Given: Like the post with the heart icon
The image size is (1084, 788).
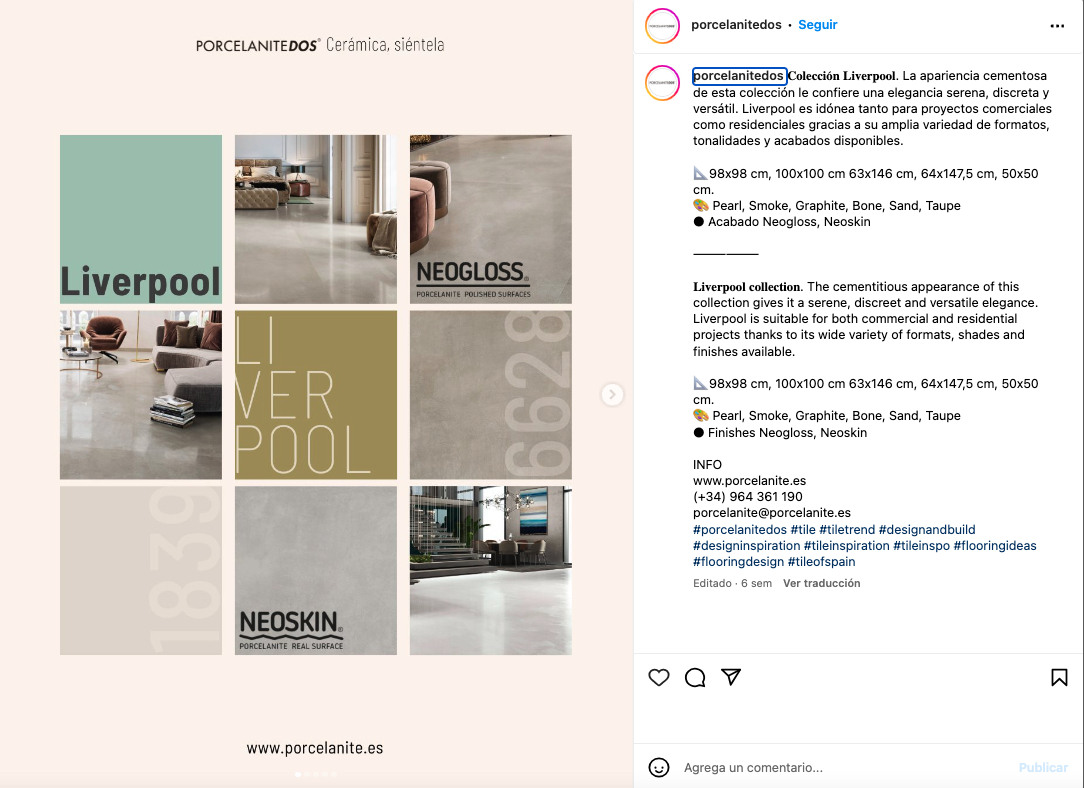Looking at the screenshot, I should pyautogui.click(x=659, y=677).
